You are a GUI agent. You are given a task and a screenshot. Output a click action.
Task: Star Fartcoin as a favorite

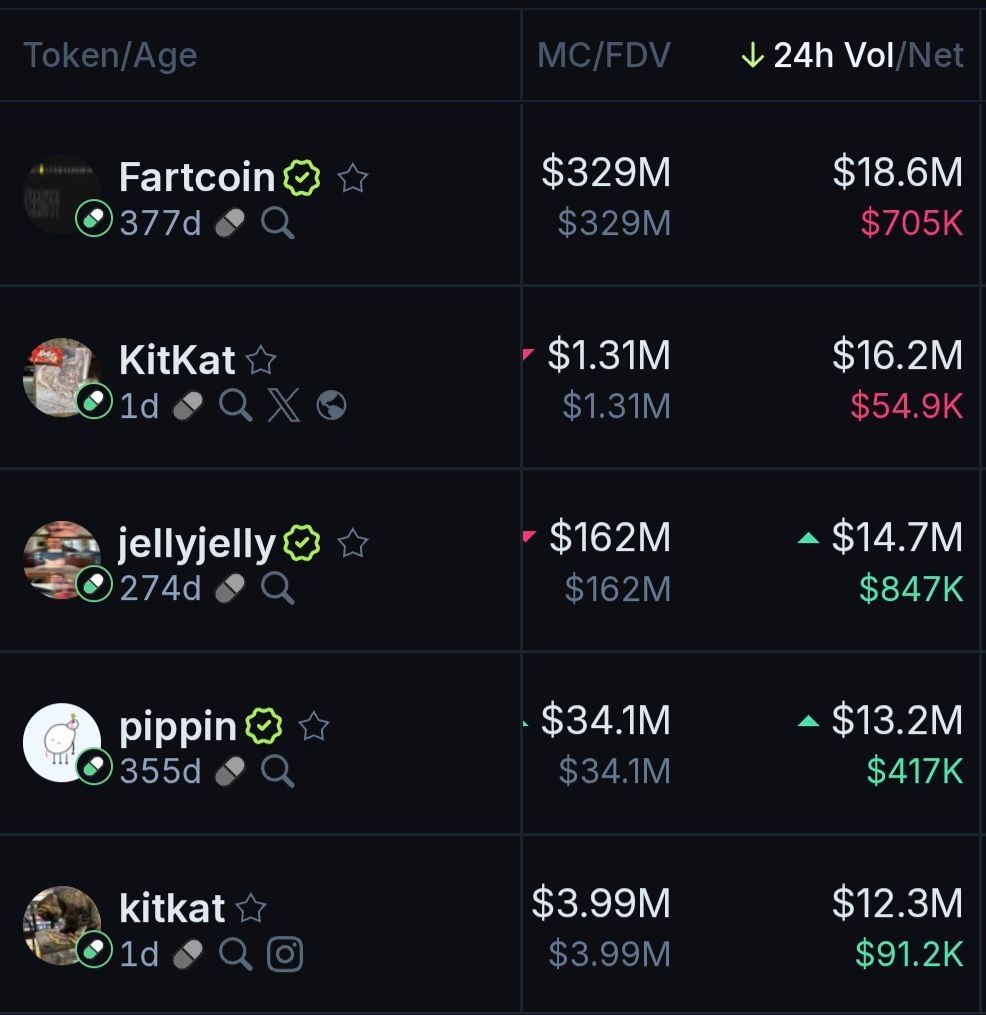pos(352,179)
